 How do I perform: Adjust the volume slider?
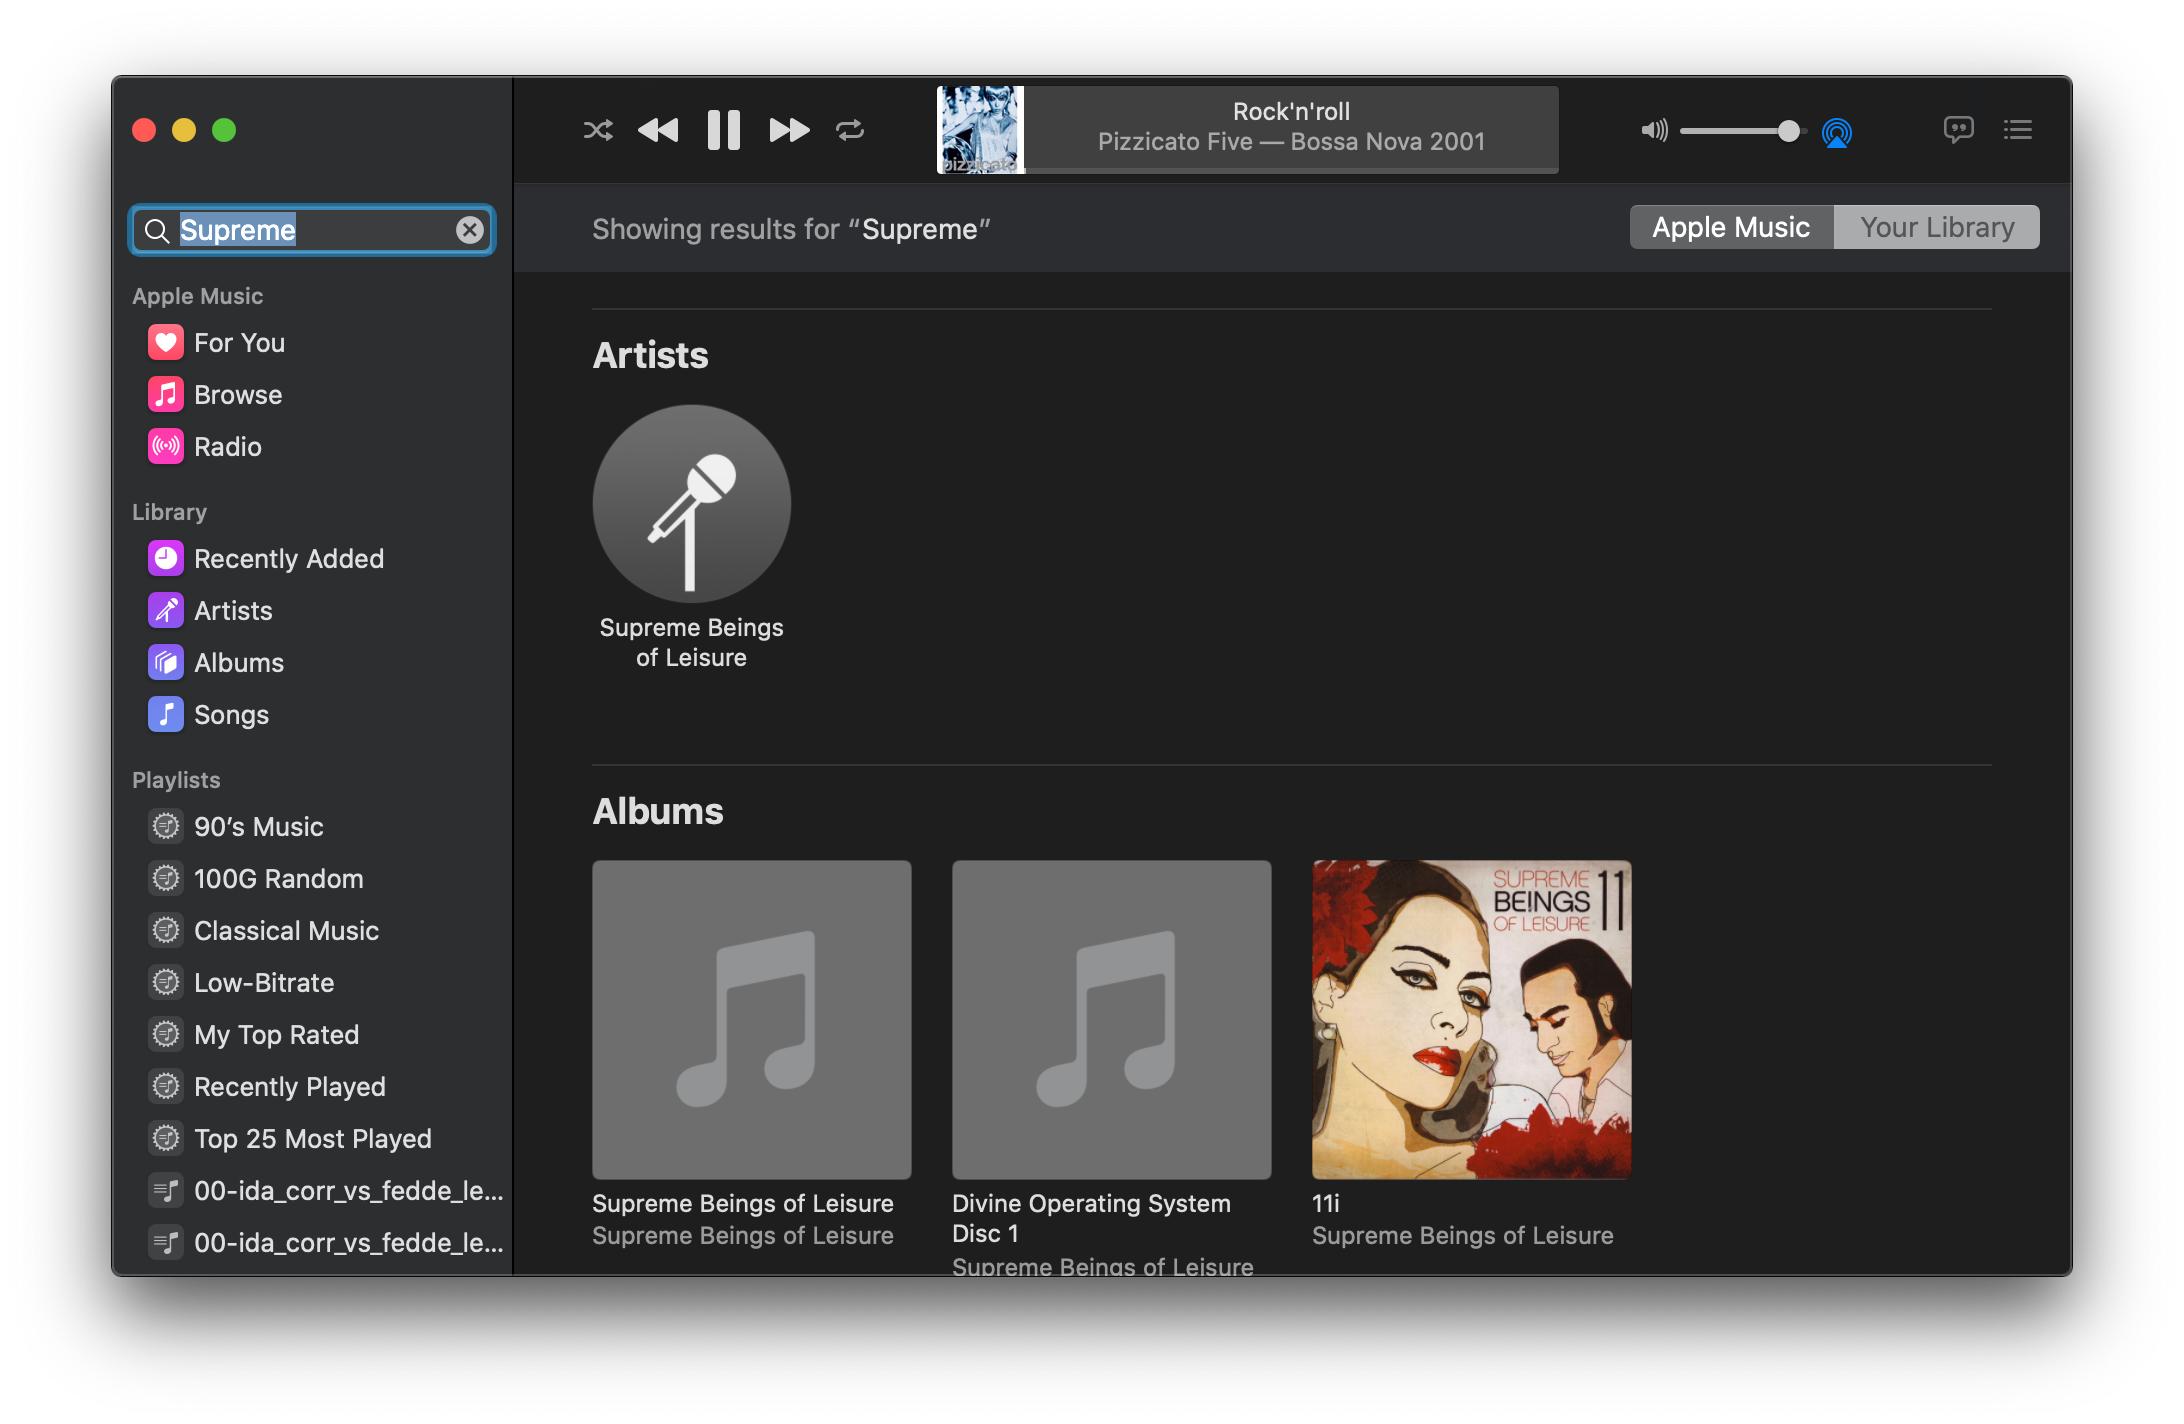tap(1789, 129)
